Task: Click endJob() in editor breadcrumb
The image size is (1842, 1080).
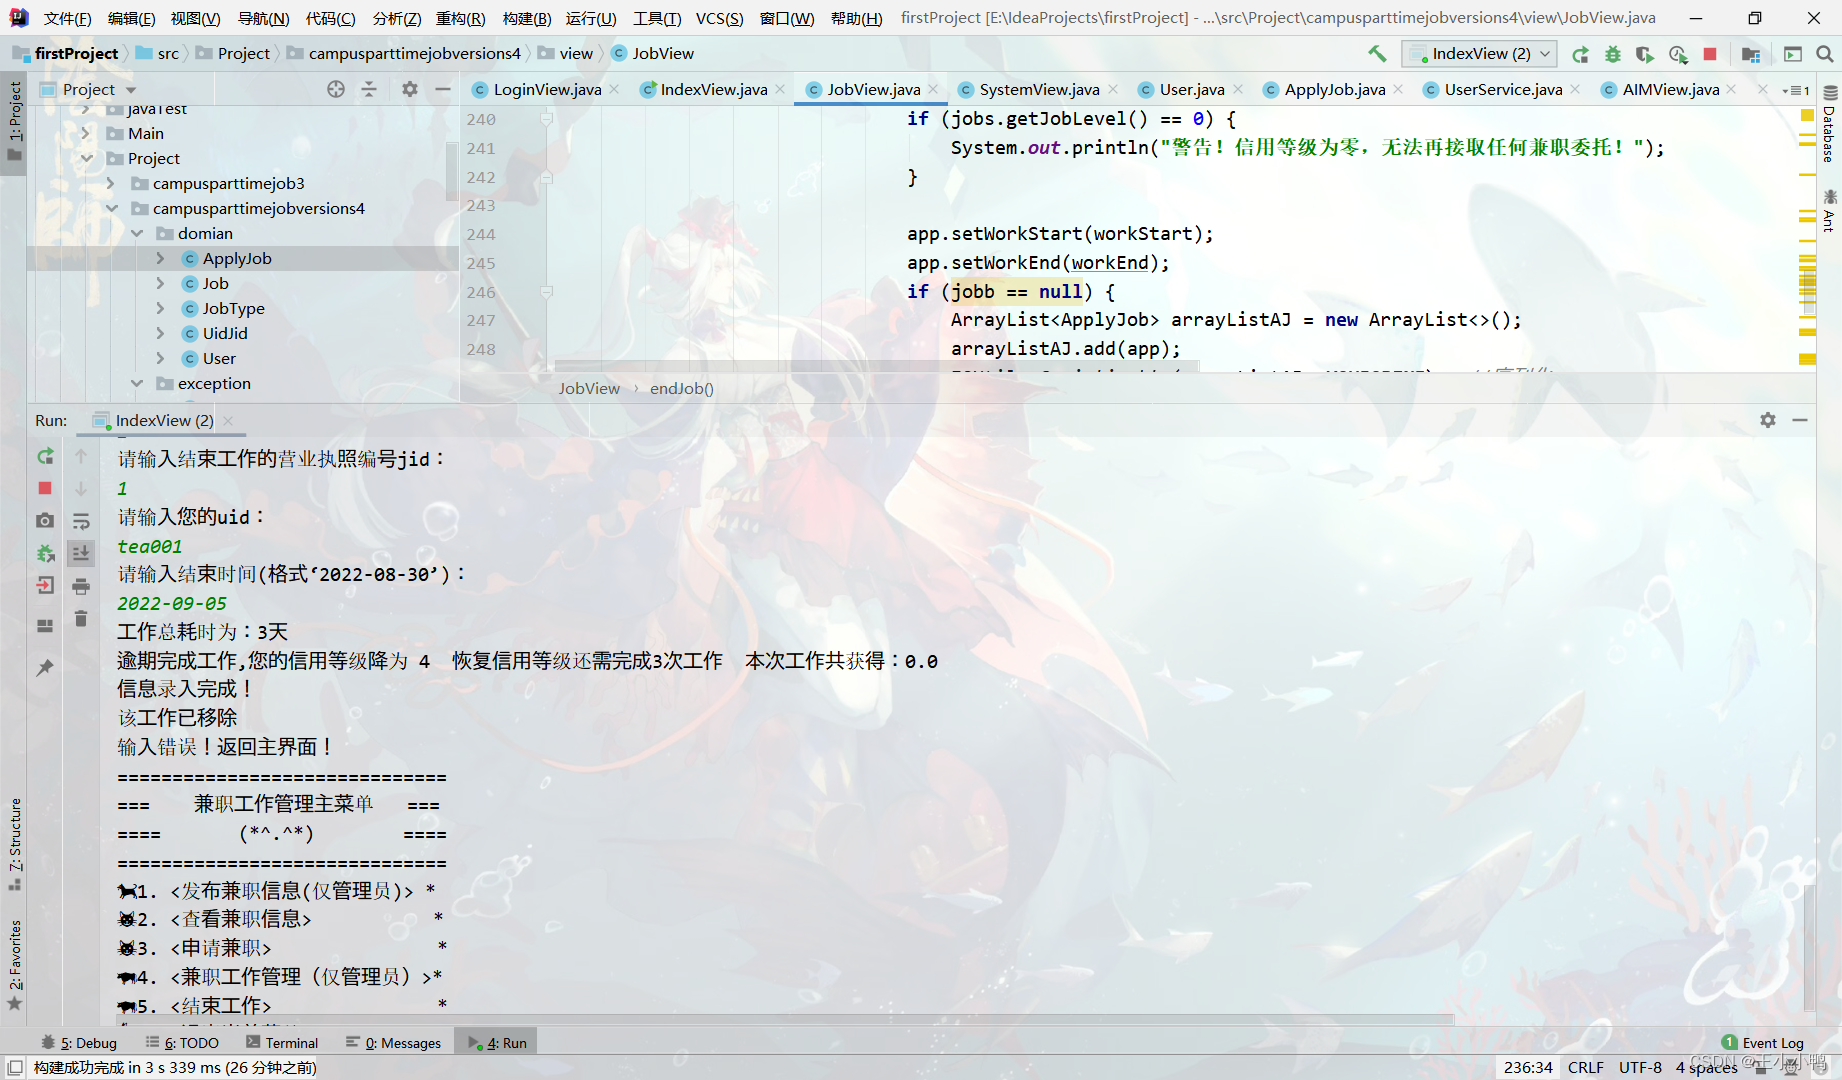Action: pos(682,388)
